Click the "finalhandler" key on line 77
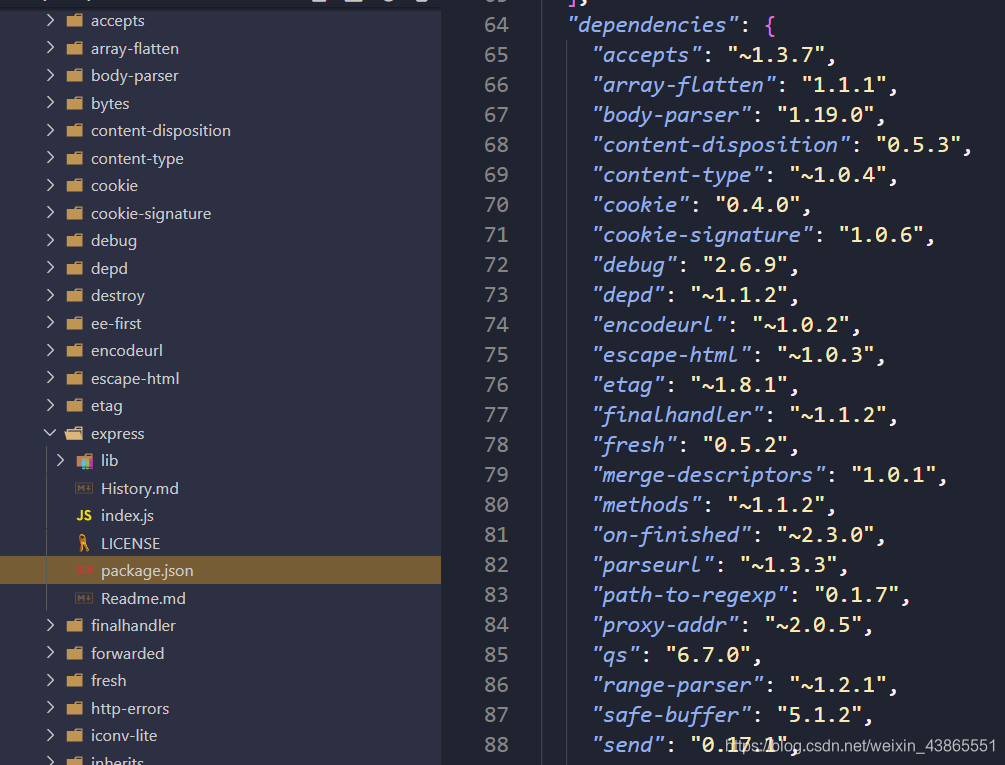The image size is (1005, 765). pyautogui.click(x=677, y=415)
